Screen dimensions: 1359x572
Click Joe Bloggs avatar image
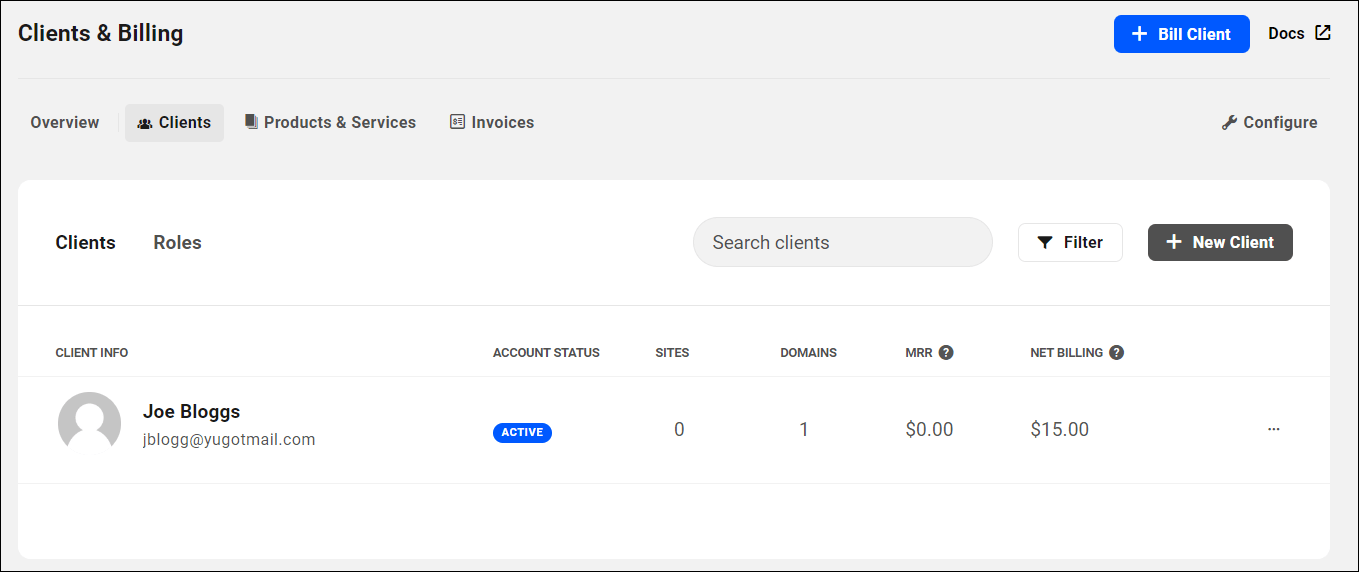89,423
